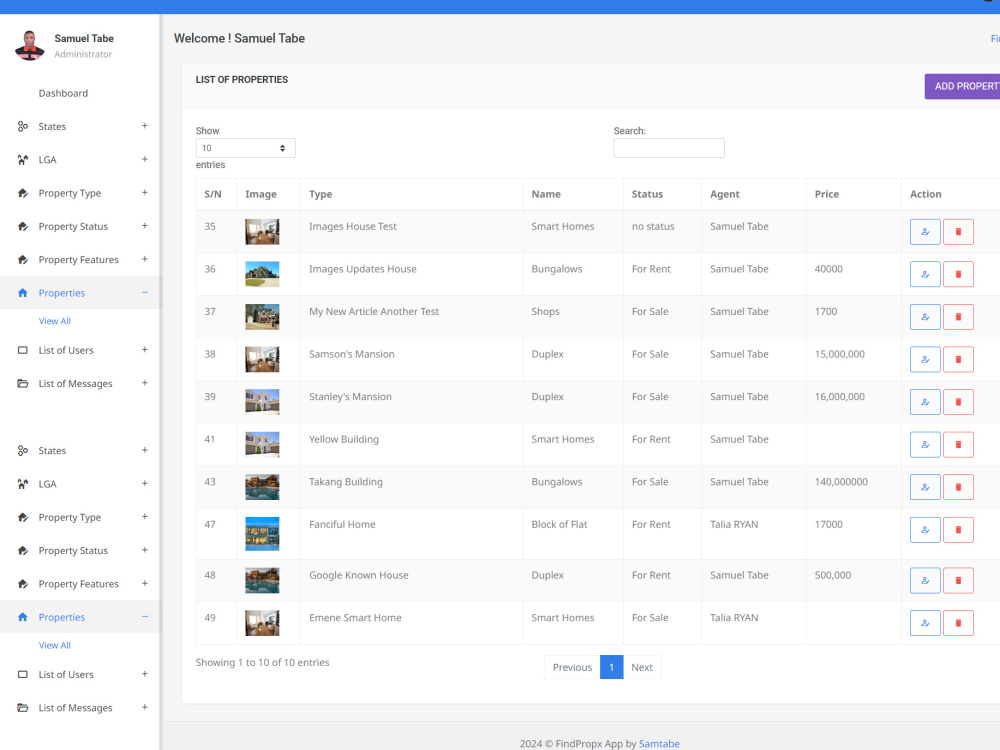This screenshot has width=1000, height=750.
Task: Open thumbnail of Samson's Mansion
Action: pyautogui.click(x=262, y=360)
